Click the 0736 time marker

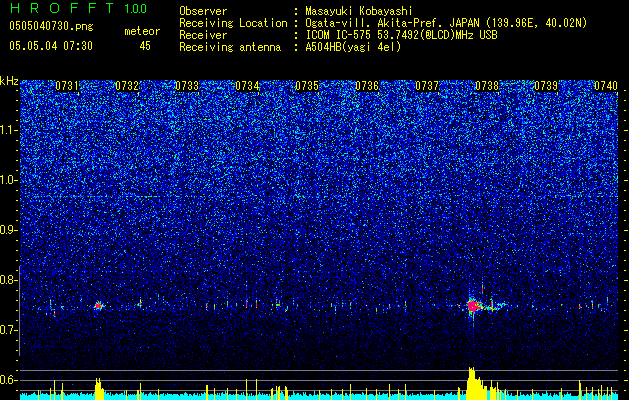[x=367, y=86]
